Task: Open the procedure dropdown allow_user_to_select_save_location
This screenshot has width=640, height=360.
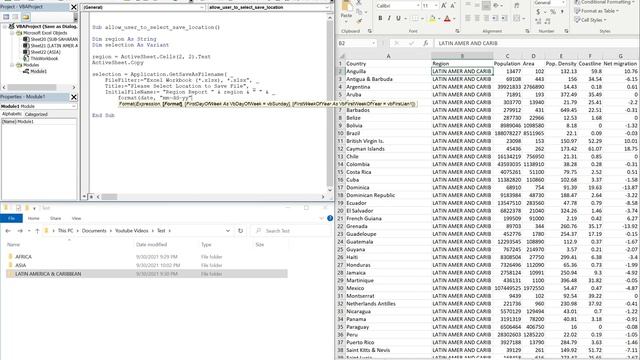Action: 327,7
